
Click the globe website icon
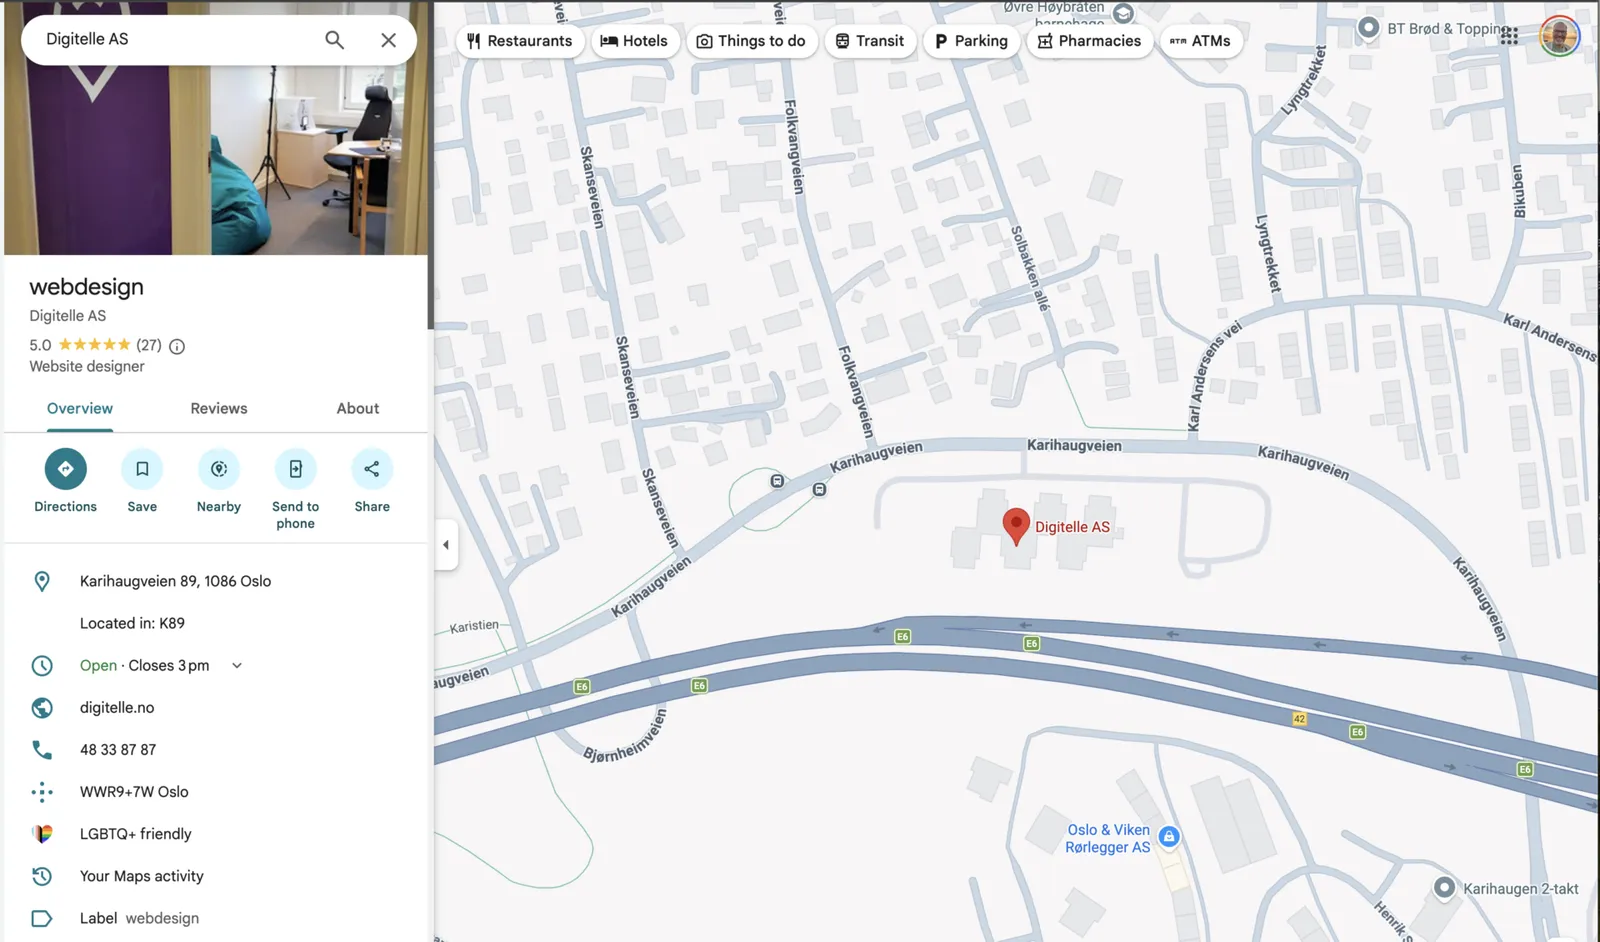(42, 707)
